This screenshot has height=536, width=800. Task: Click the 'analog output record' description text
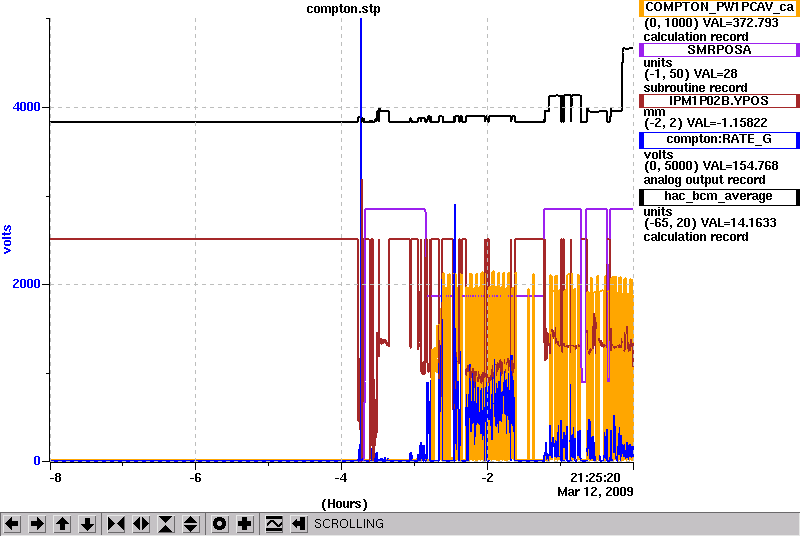(x=704, y=180)
